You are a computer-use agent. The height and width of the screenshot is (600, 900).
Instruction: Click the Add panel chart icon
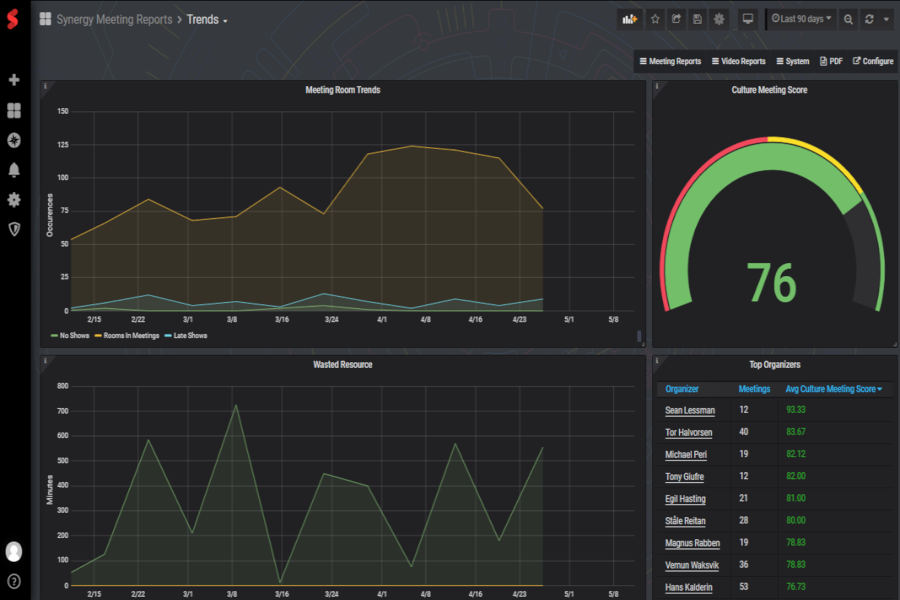(629, 19)
